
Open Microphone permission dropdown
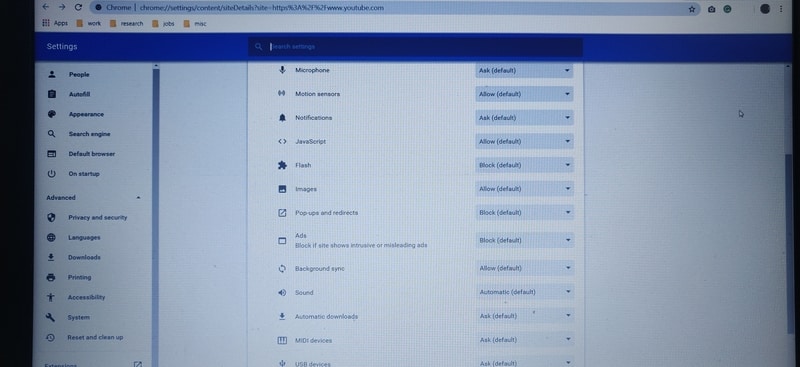524,70
